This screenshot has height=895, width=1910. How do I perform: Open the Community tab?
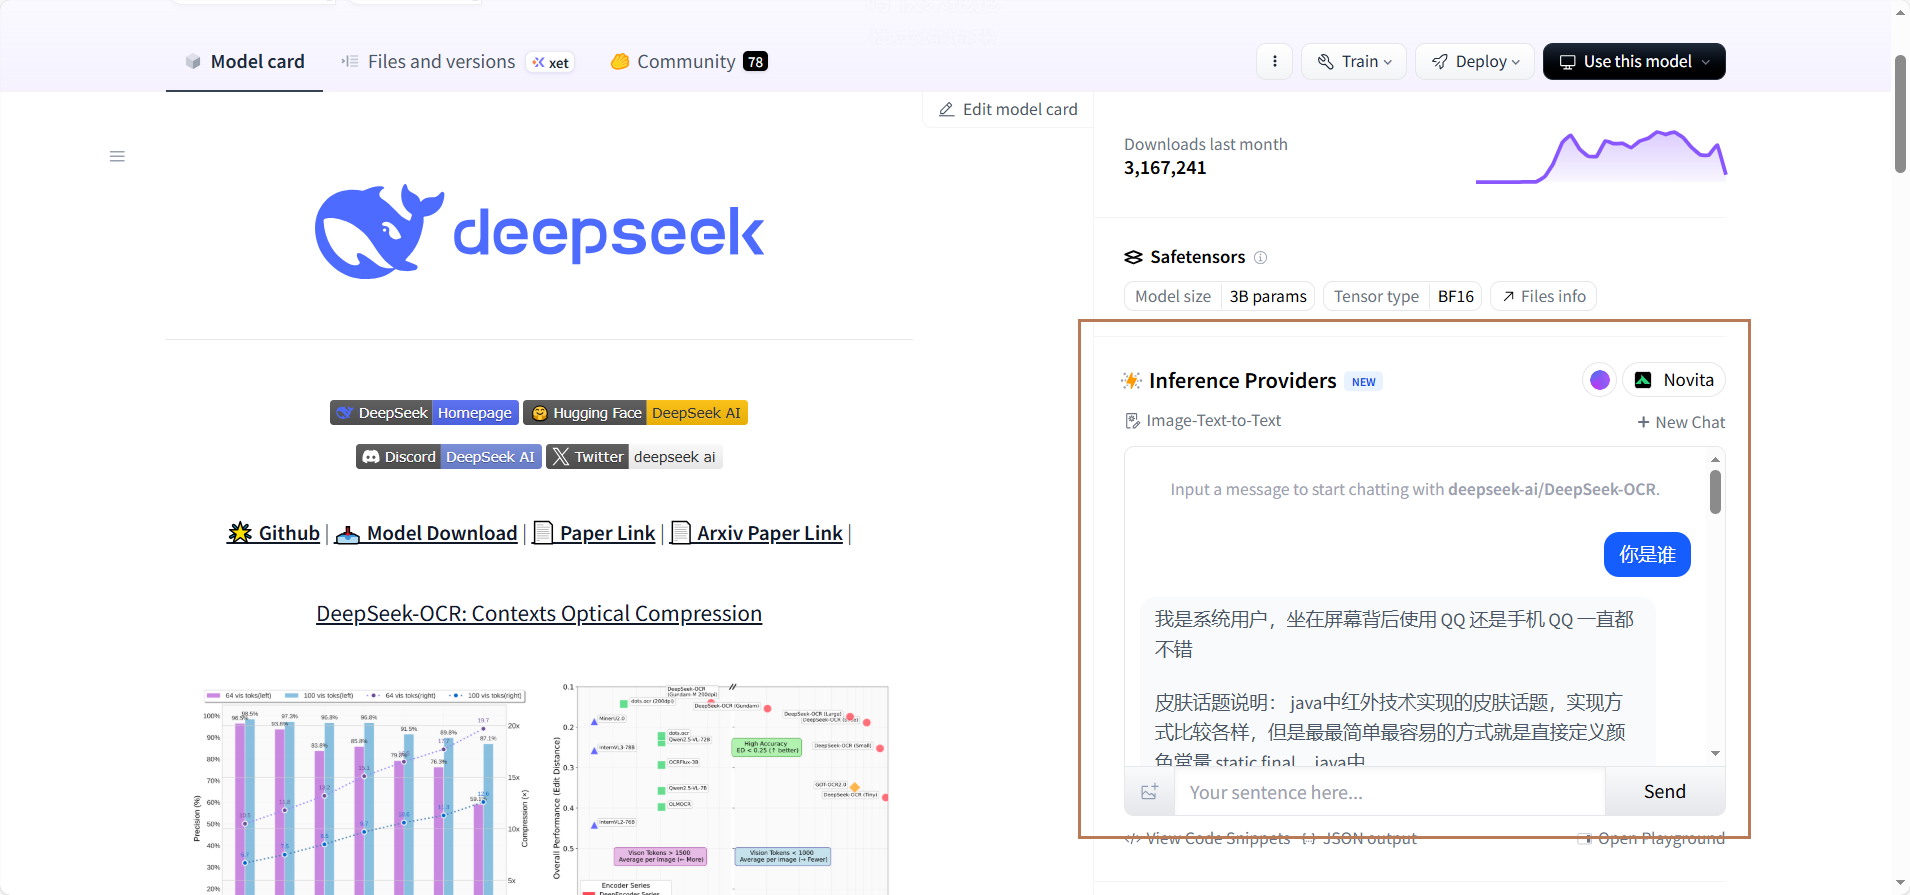pos(688,62)
